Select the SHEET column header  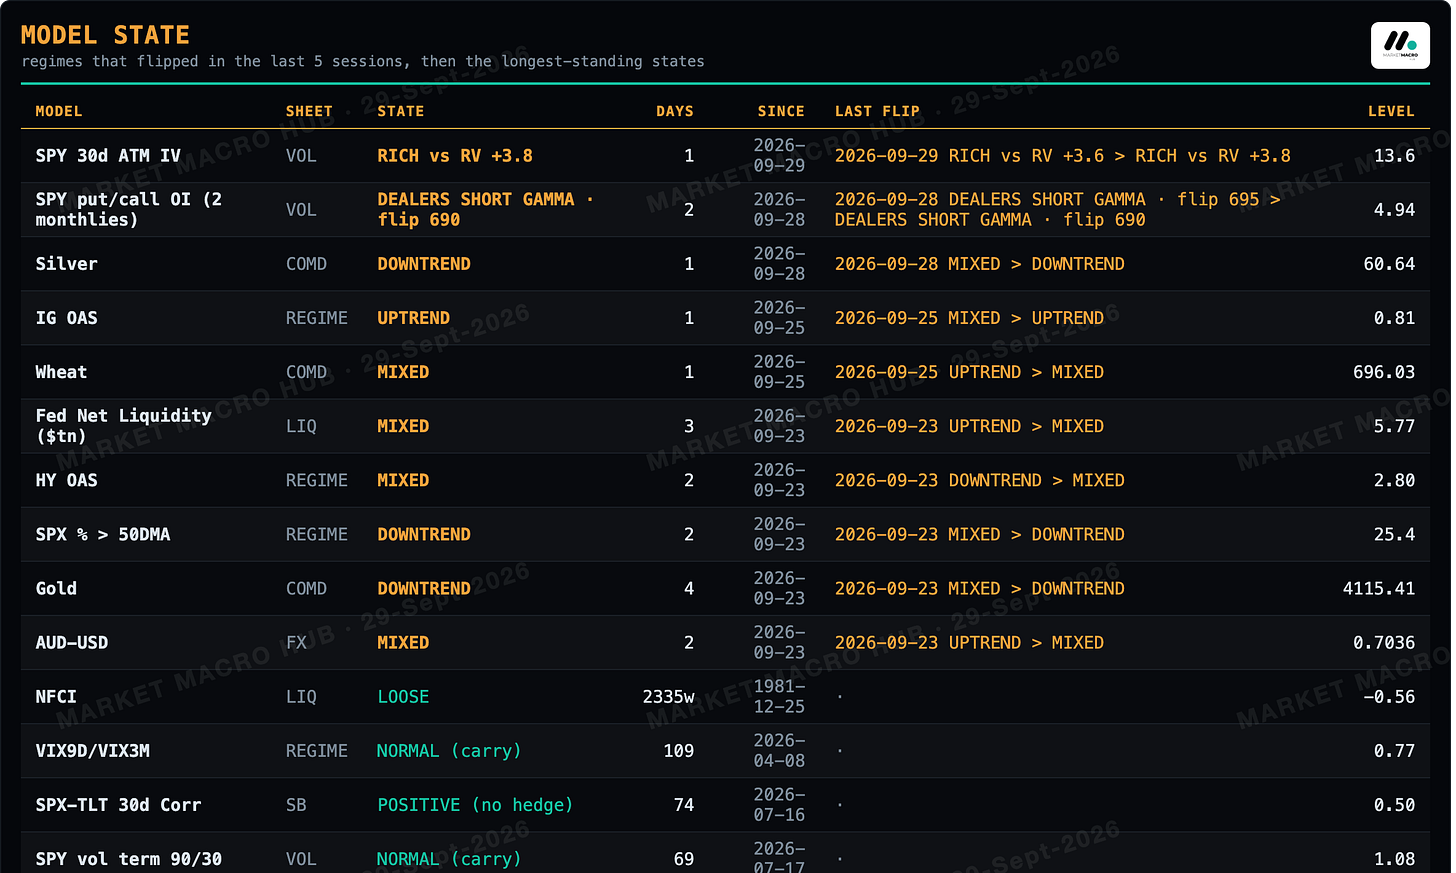[x=309, y=111]
